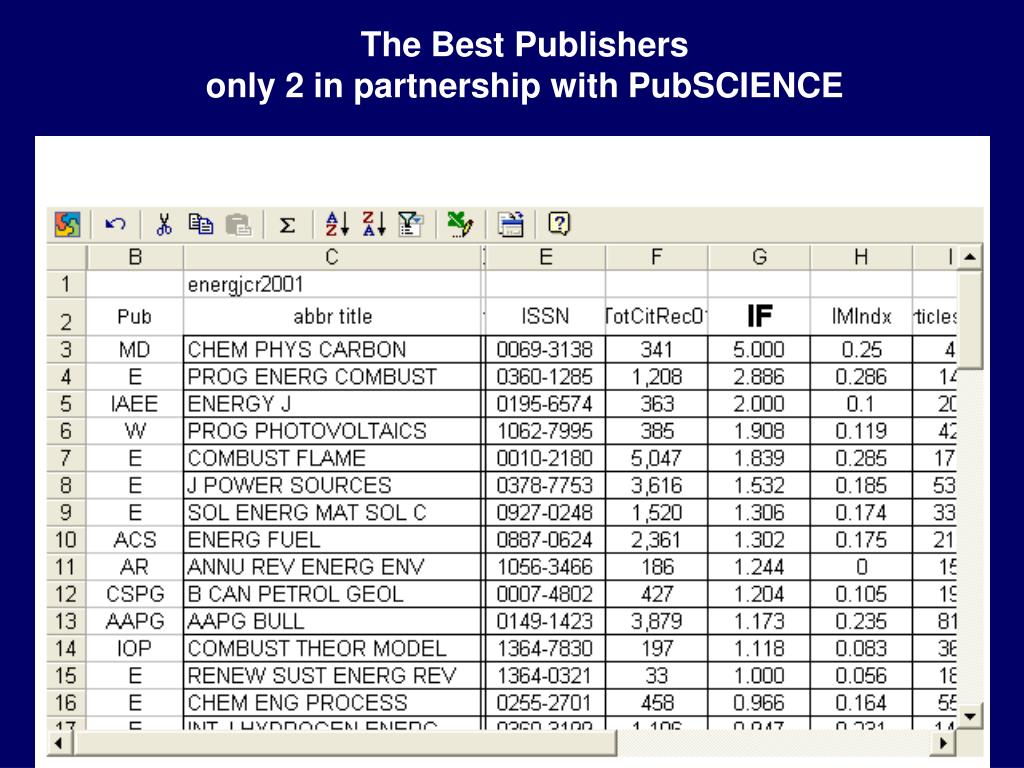Select publisher cell 'MD'
The image size is (1024, 768).
135,349
